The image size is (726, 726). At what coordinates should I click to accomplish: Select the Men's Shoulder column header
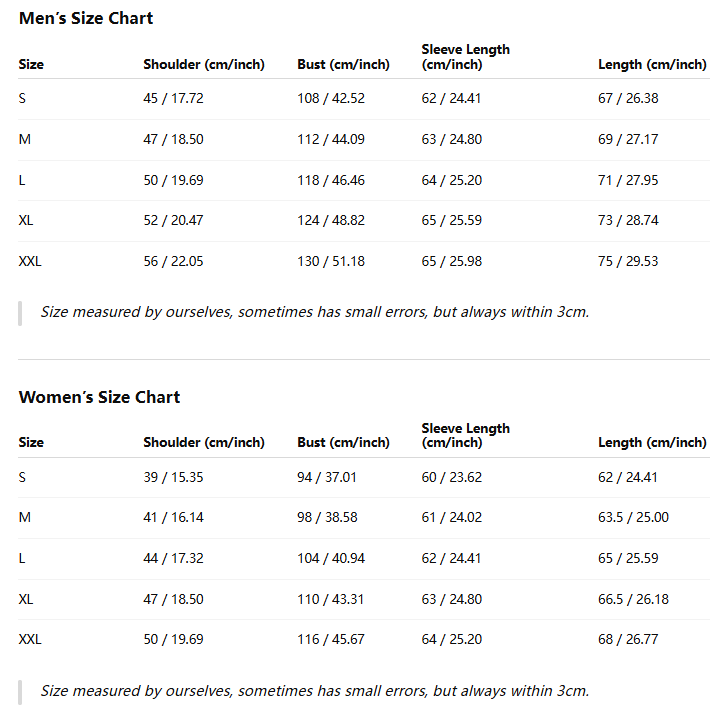coord(204,64)
